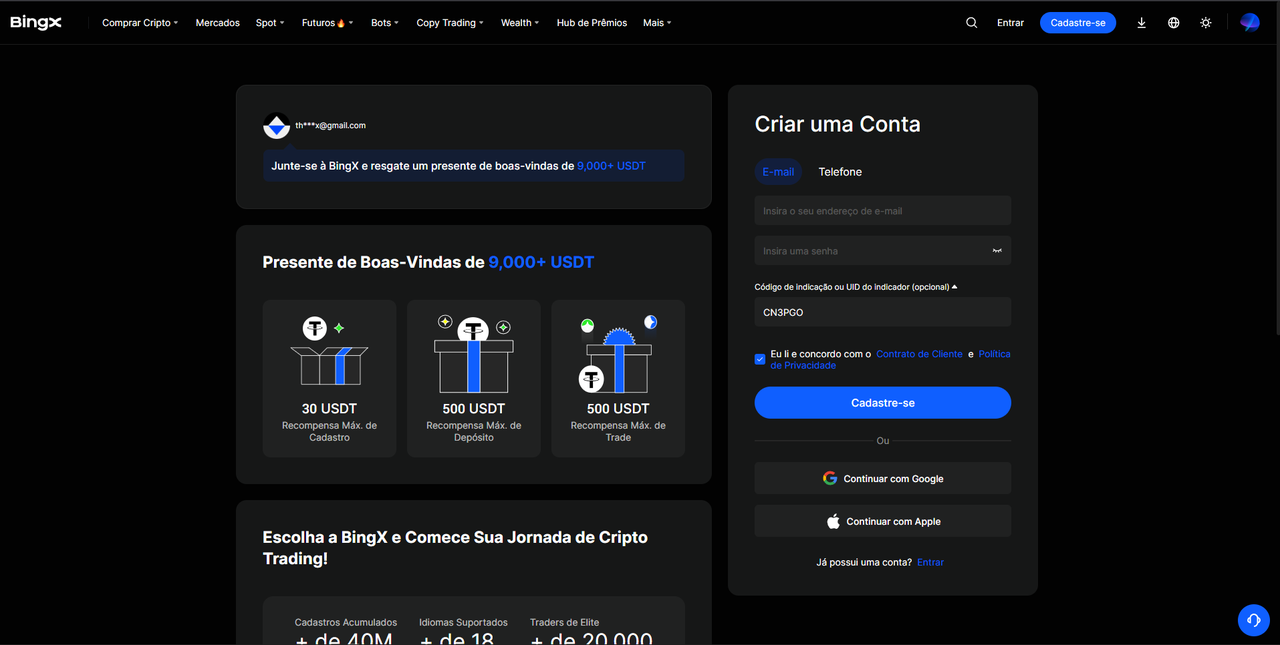Select the E-mail tab
The height and width of the screenshot is (645, 1280).
tap(778, 172)
